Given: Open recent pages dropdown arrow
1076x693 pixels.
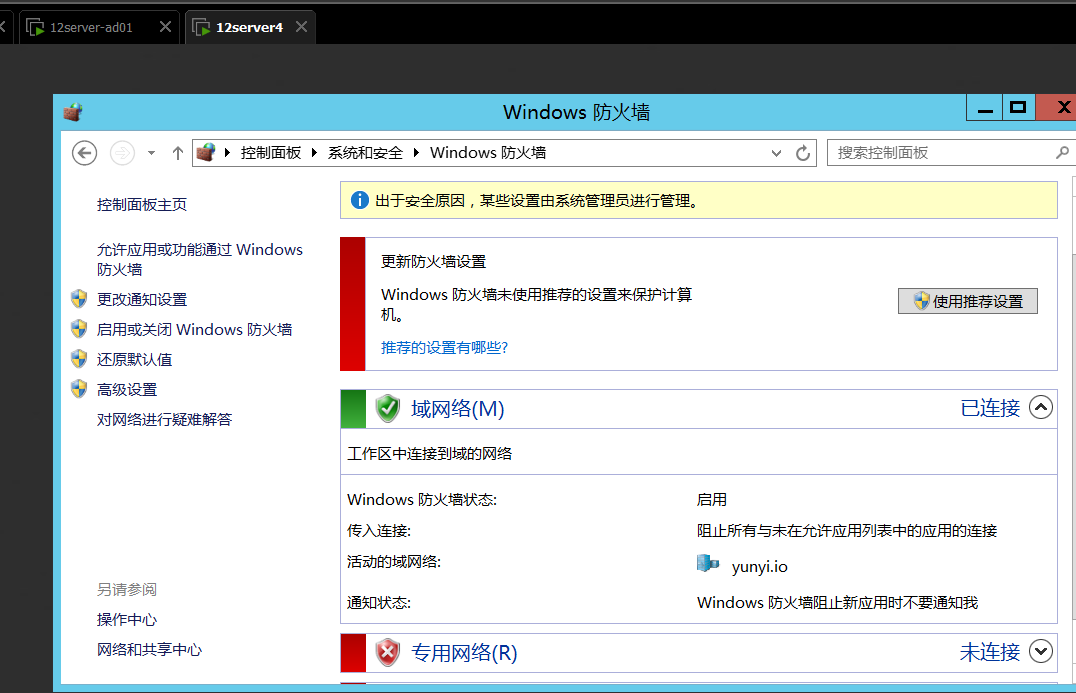Looking at the screenshot, I should (x=151, y=153).
